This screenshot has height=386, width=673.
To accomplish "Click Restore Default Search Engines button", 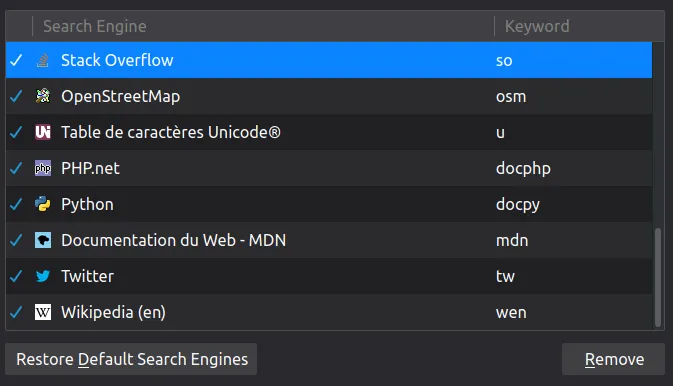I will (131, 359).
